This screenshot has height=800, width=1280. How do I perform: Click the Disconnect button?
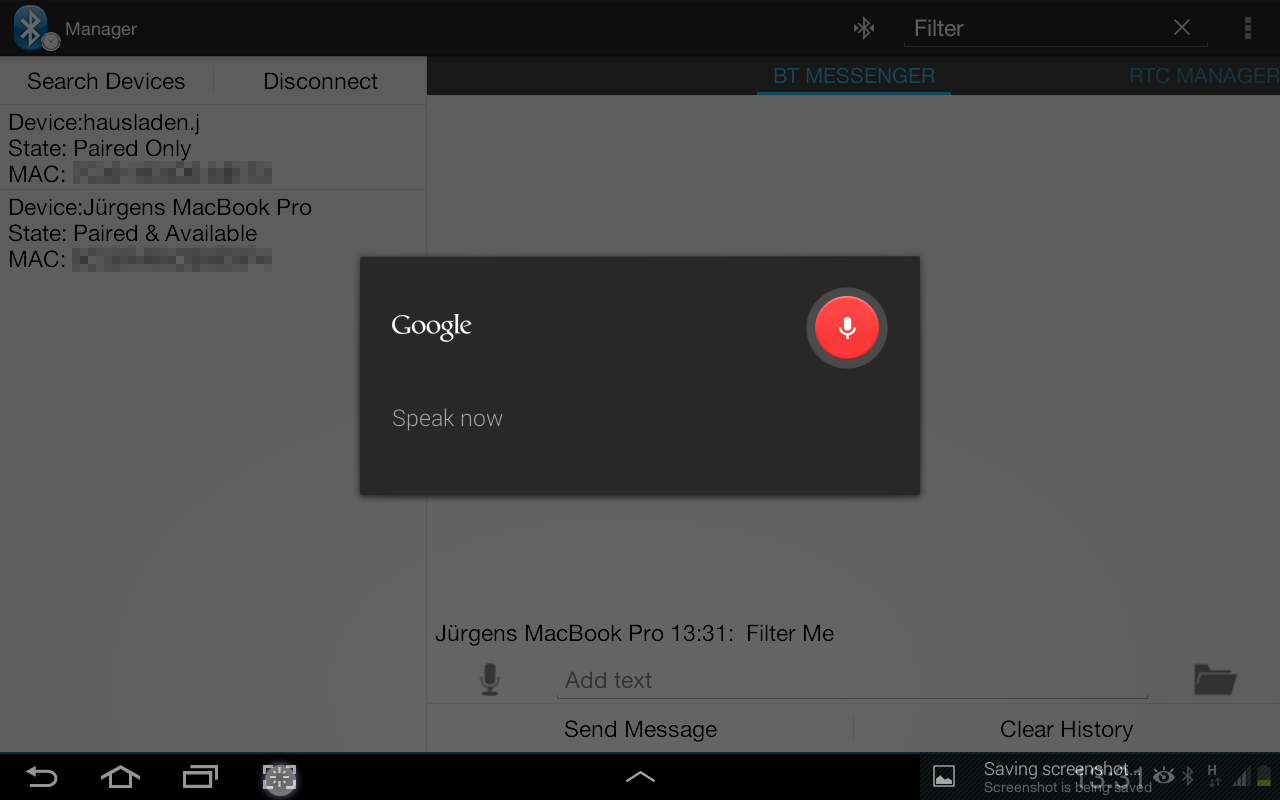click(320, 81)
